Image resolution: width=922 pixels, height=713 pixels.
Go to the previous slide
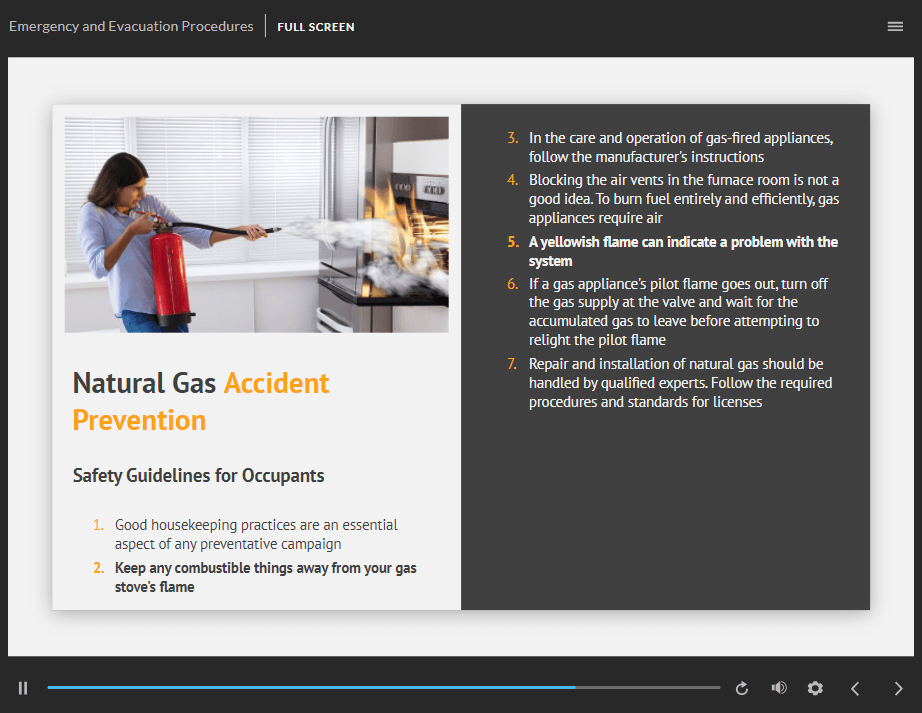point(856,688)
